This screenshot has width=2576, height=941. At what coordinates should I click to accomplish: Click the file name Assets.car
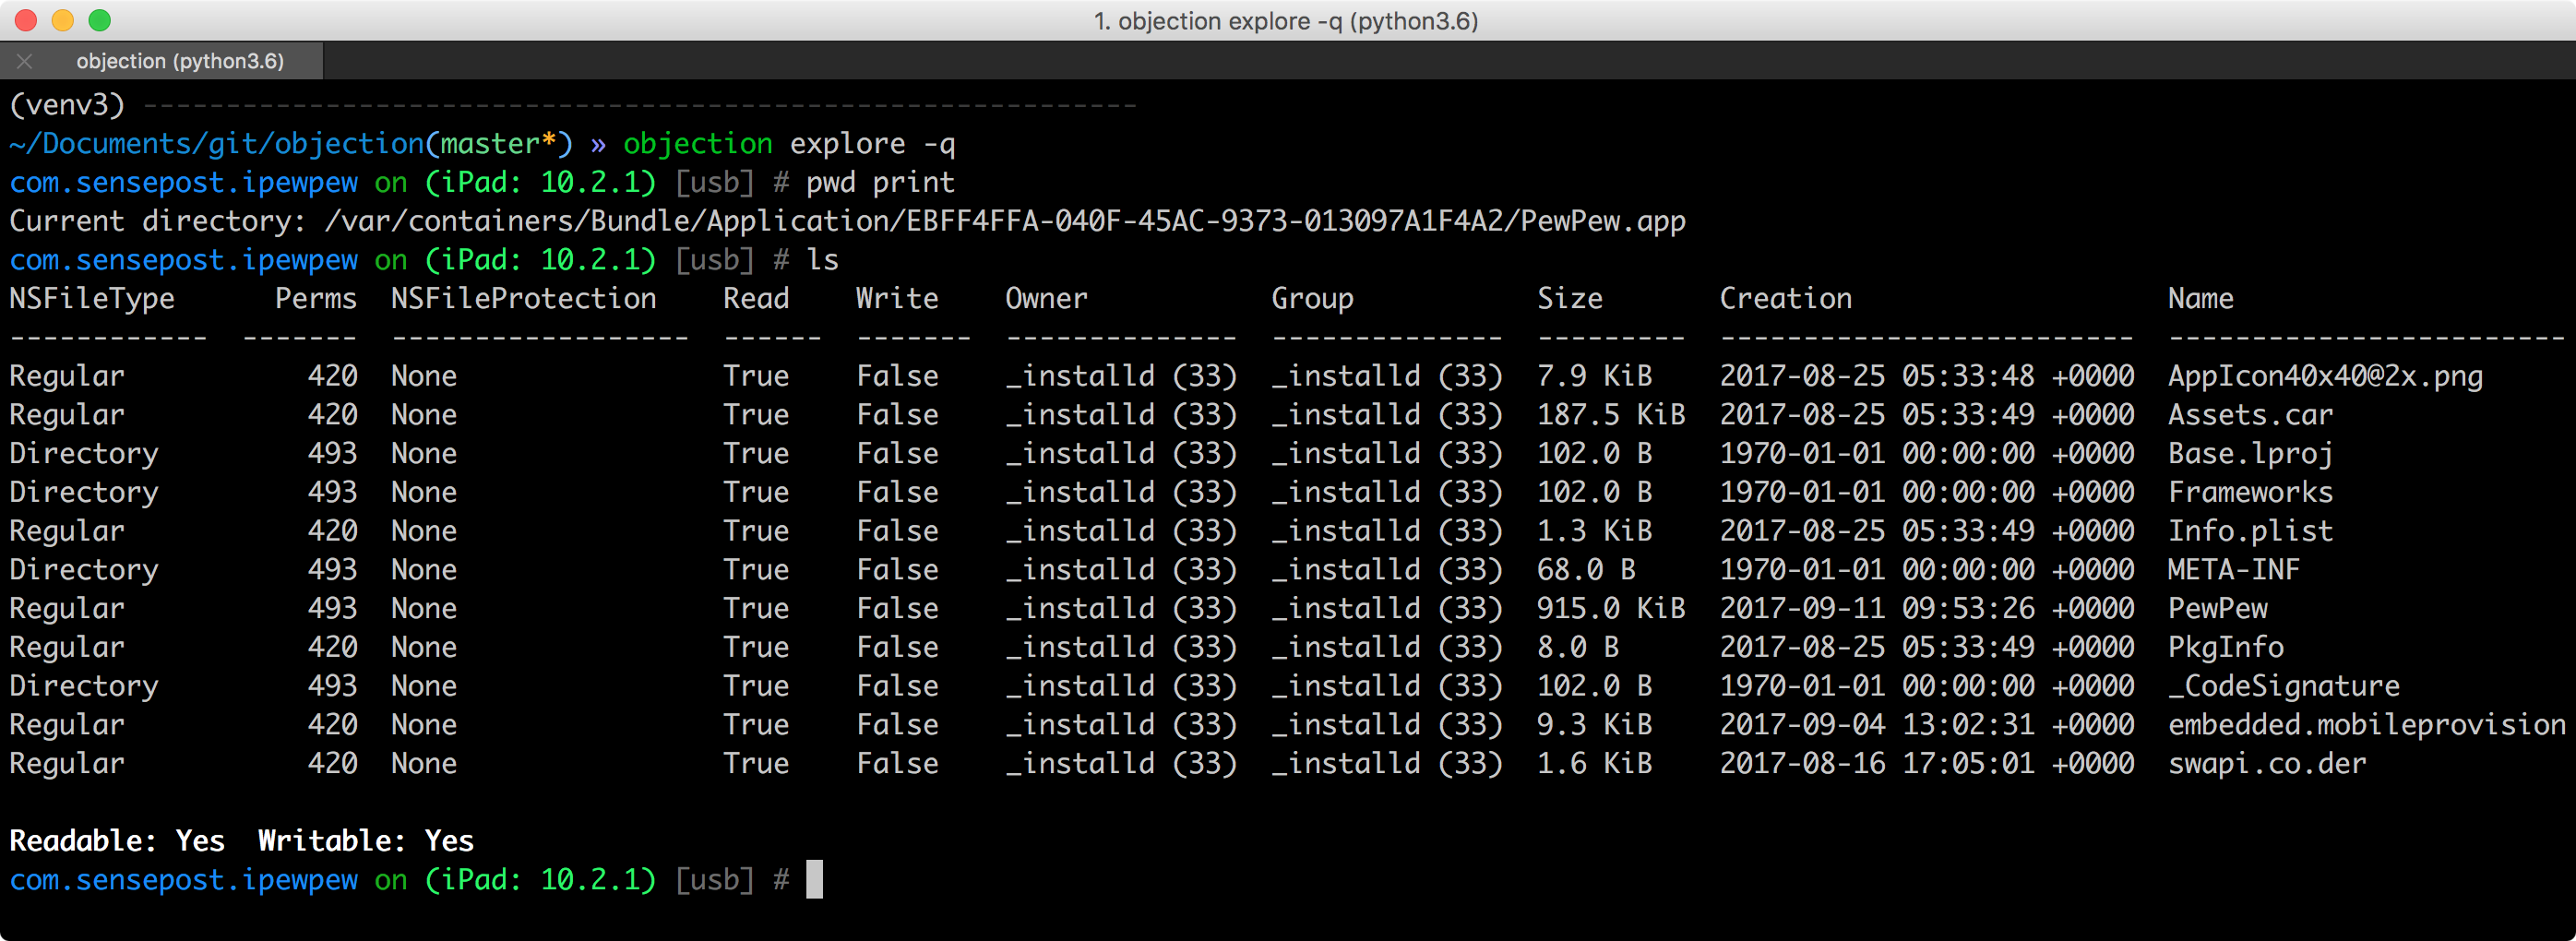click(x=2250, y=415)
